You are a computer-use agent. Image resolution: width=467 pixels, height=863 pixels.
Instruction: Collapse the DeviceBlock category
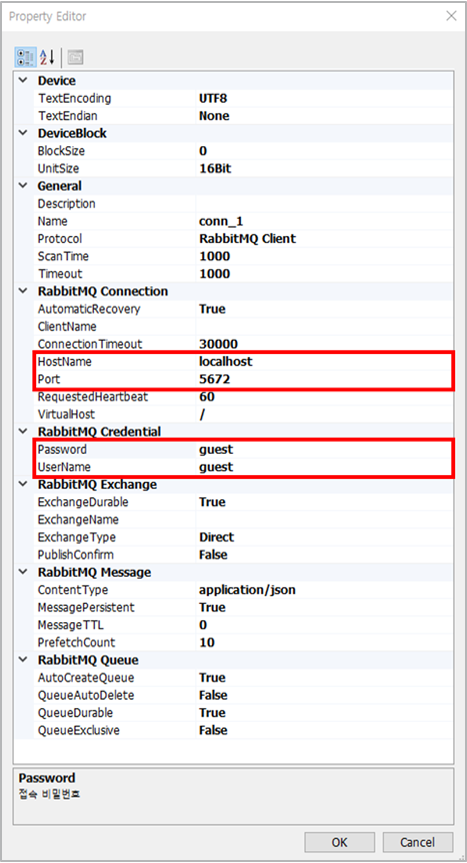click(23, 133)
